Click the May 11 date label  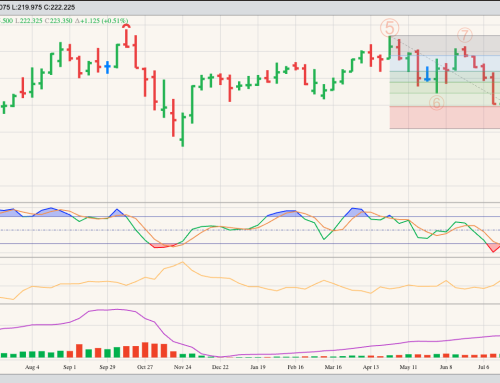(x=408, y=367)
